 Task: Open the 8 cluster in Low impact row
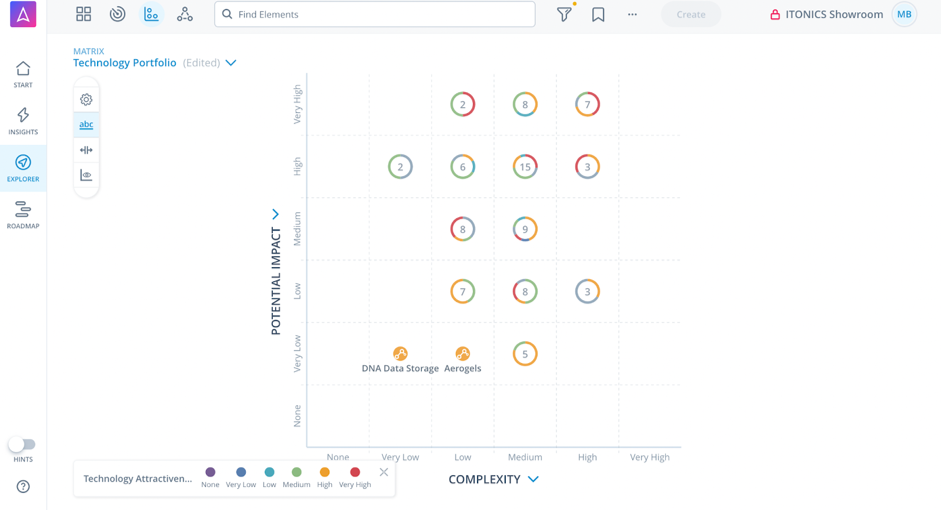(525, 292)
